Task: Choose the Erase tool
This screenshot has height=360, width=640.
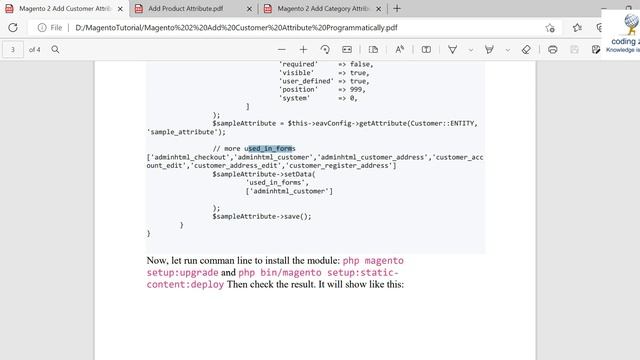Action: (x=526, y=49)
